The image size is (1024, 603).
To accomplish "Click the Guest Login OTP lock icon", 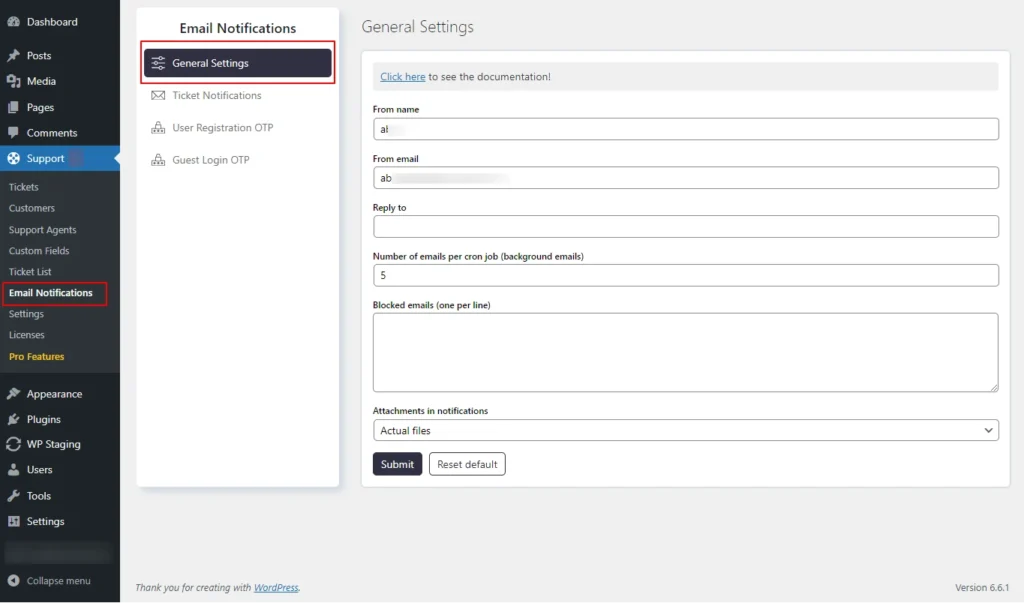I will pyautogui.click(x=160, y=159).
